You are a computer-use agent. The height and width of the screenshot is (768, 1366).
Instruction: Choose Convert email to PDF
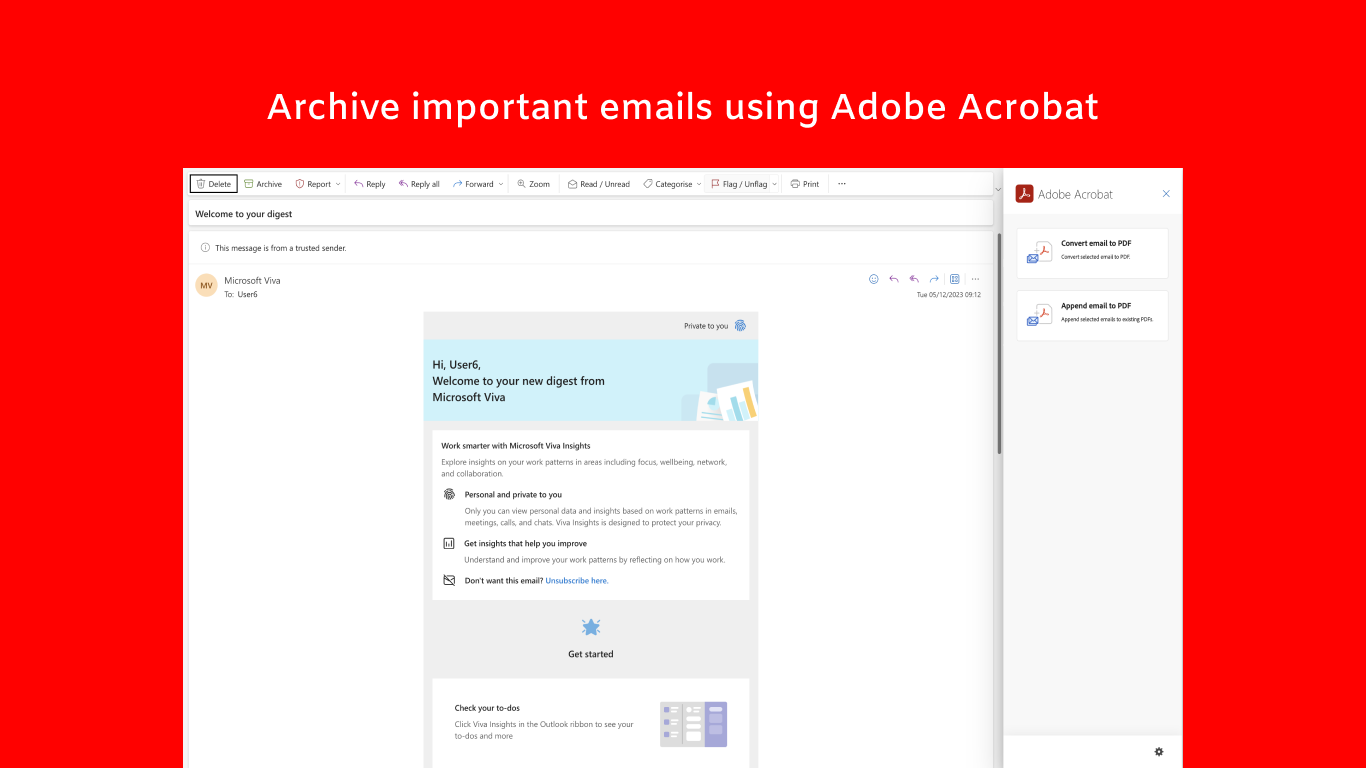tap(1092, 253)
